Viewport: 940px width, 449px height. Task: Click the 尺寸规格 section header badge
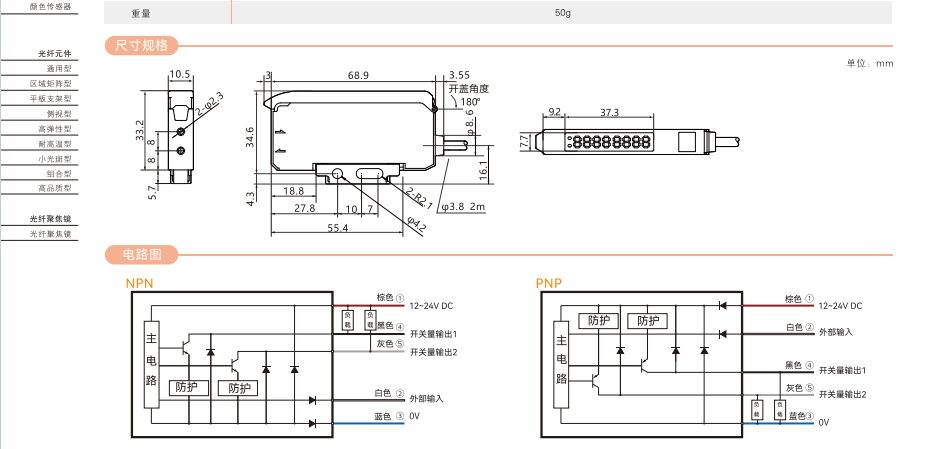(141, 45)
